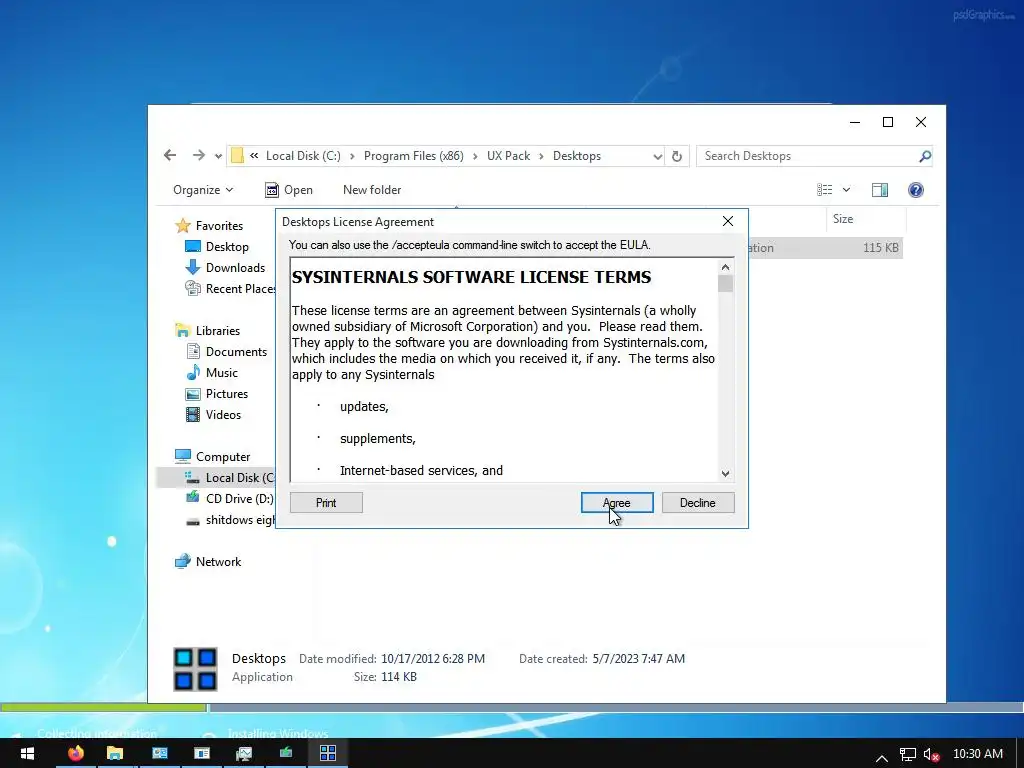Viewport: 1024px width, 768px height.
Task: Select Local Disk (C:) in address bar
Action: click(303, 156)
